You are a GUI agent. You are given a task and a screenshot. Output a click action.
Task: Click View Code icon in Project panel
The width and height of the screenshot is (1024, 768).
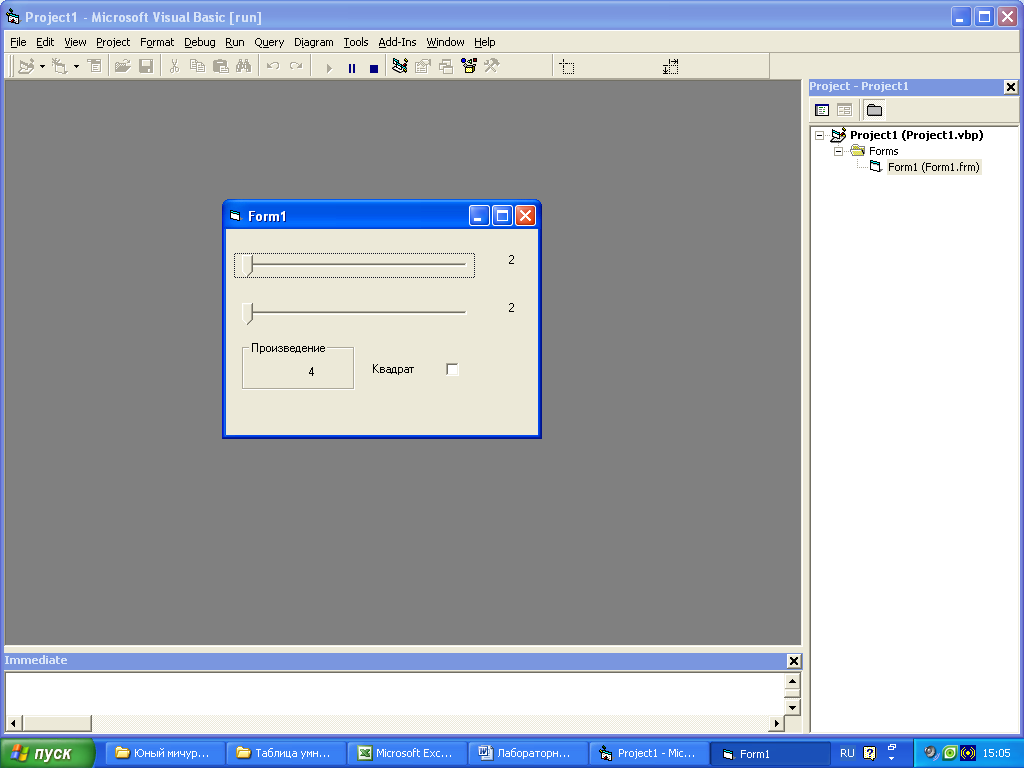point(822,110)
